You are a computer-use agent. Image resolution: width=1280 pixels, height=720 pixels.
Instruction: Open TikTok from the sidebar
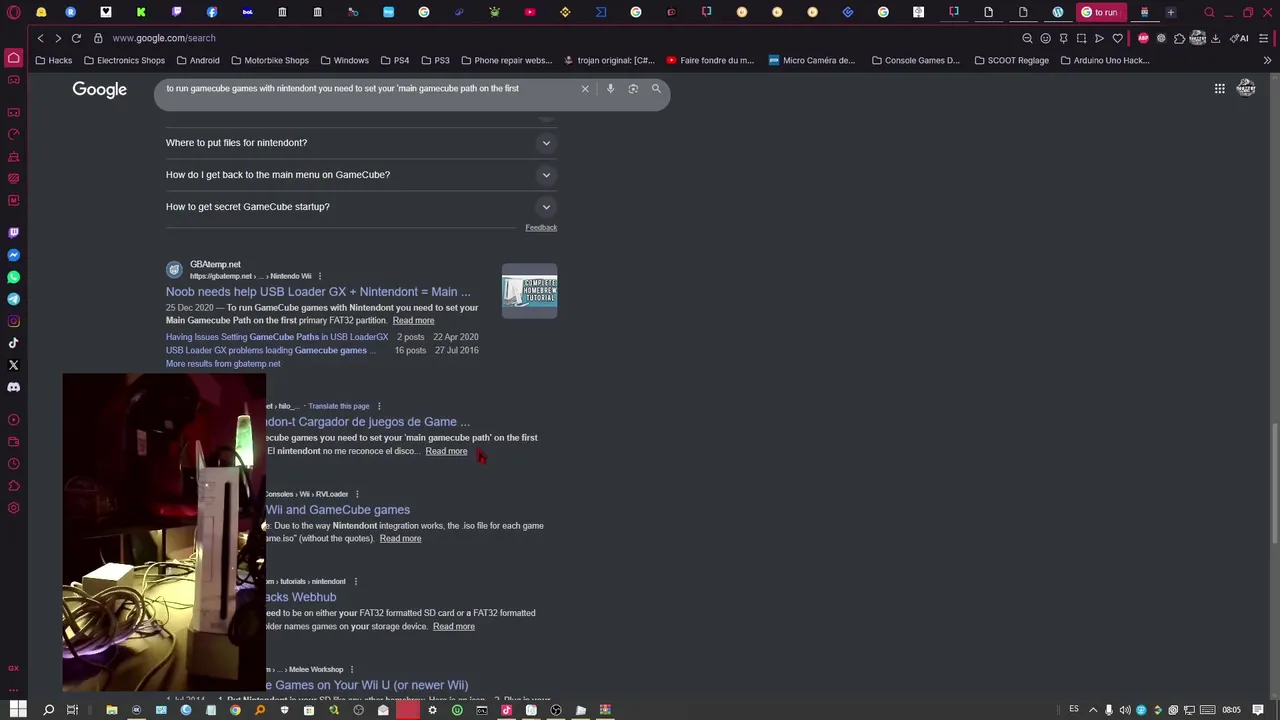(13, 343)
